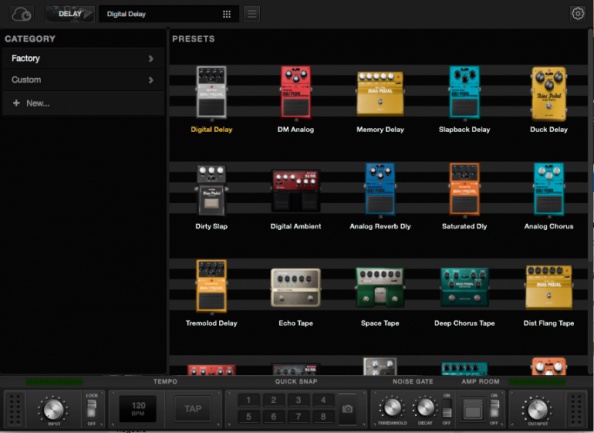Click the output-side speaker grille icon

tap(576, 410)
